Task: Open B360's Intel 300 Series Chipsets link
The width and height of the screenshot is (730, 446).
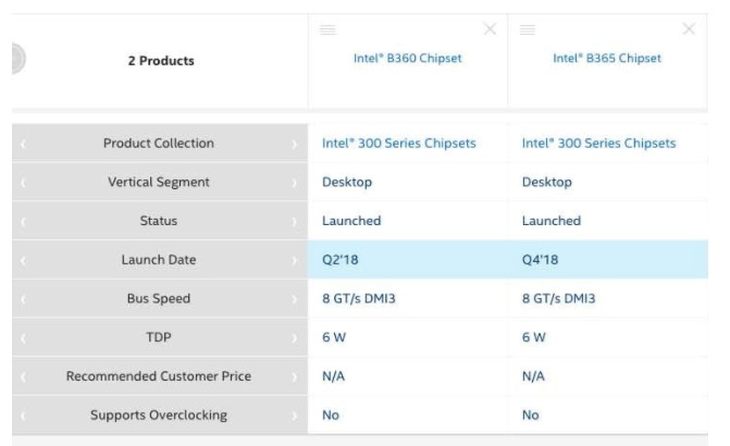Action: coord(399,143)
